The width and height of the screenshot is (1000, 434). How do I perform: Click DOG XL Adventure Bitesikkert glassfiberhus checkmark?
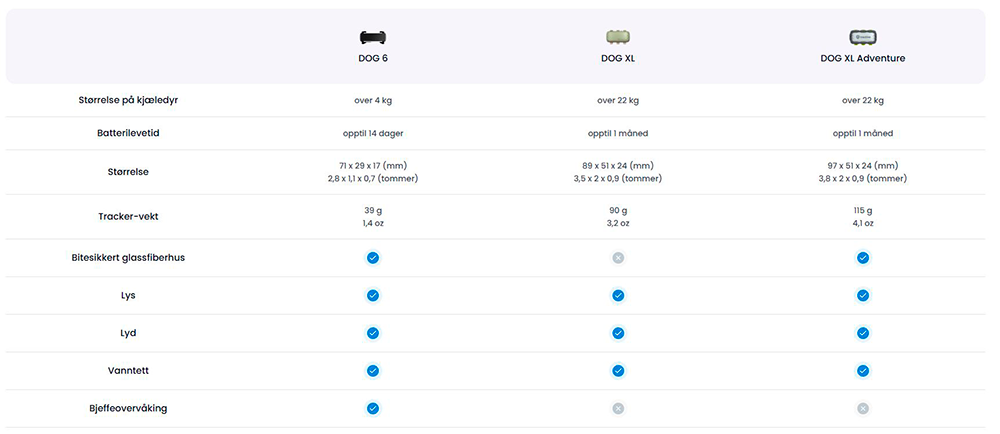(x=863, y=258)
